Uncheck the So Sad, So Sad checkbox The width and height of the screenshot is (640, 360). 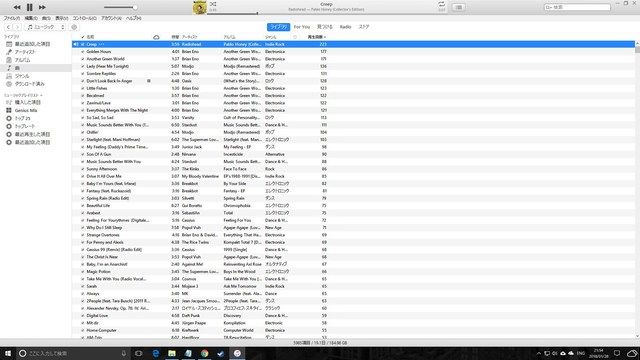point(82,118)
